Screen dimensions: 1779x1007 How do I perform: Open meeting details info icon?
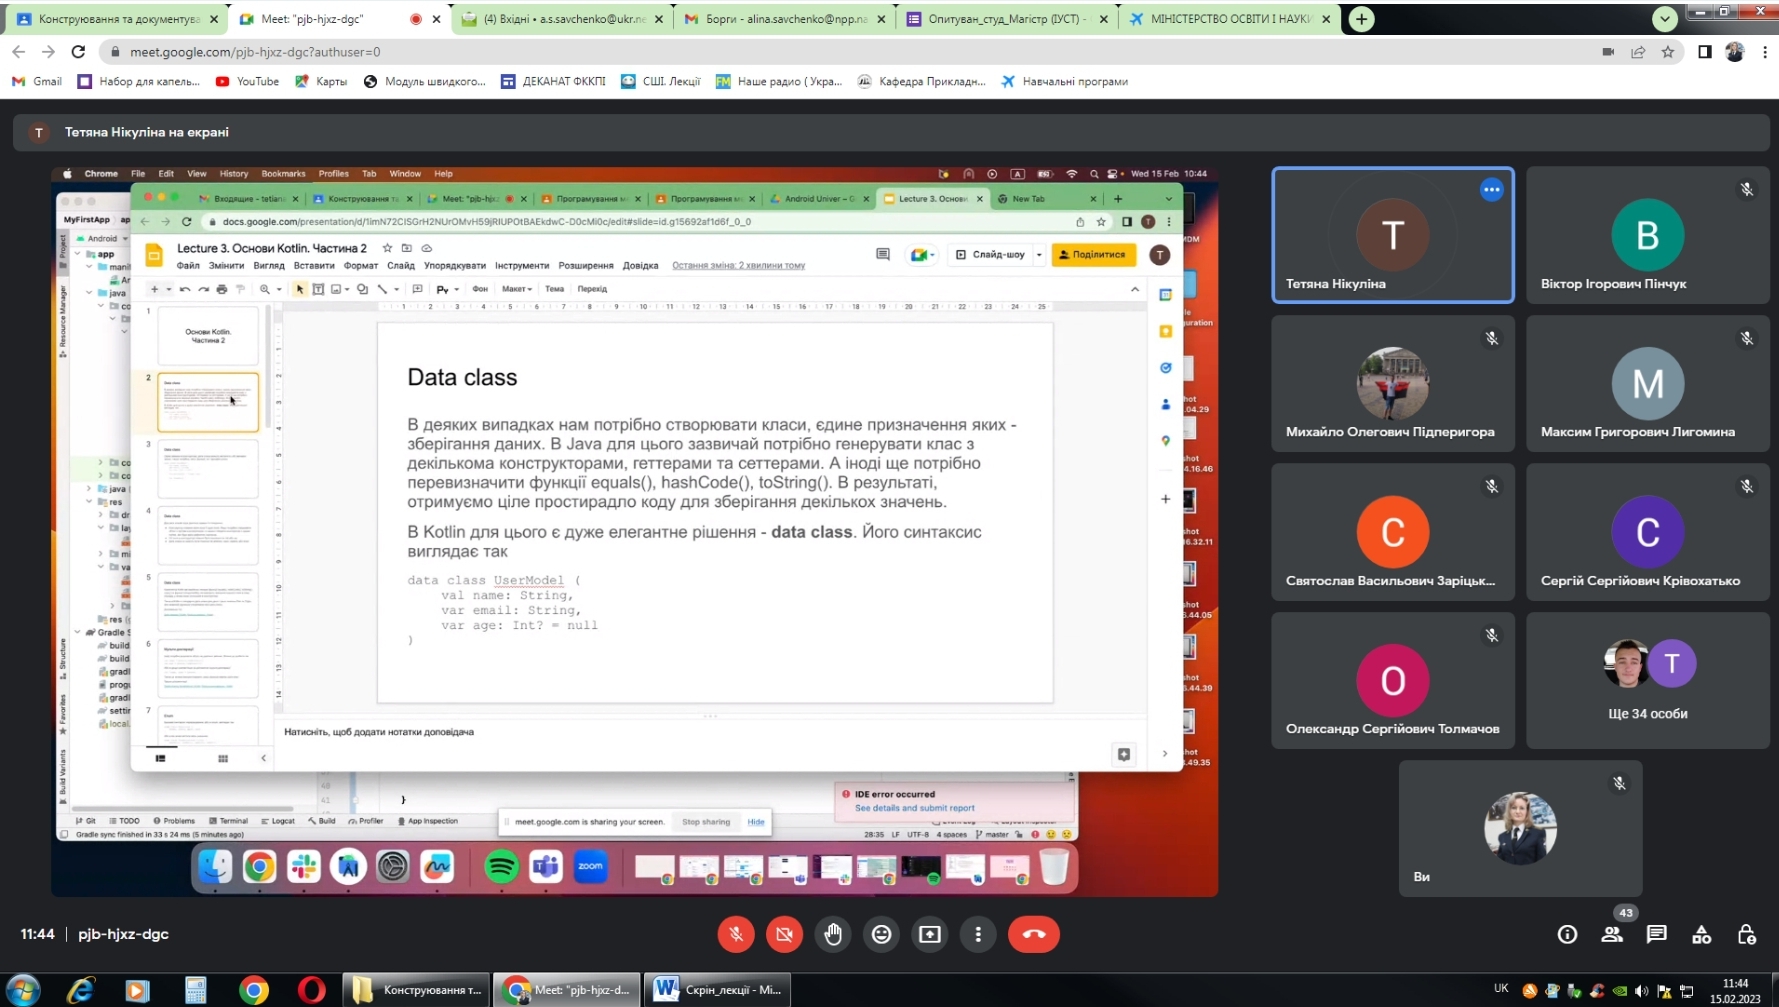[x=1567, y=934]
